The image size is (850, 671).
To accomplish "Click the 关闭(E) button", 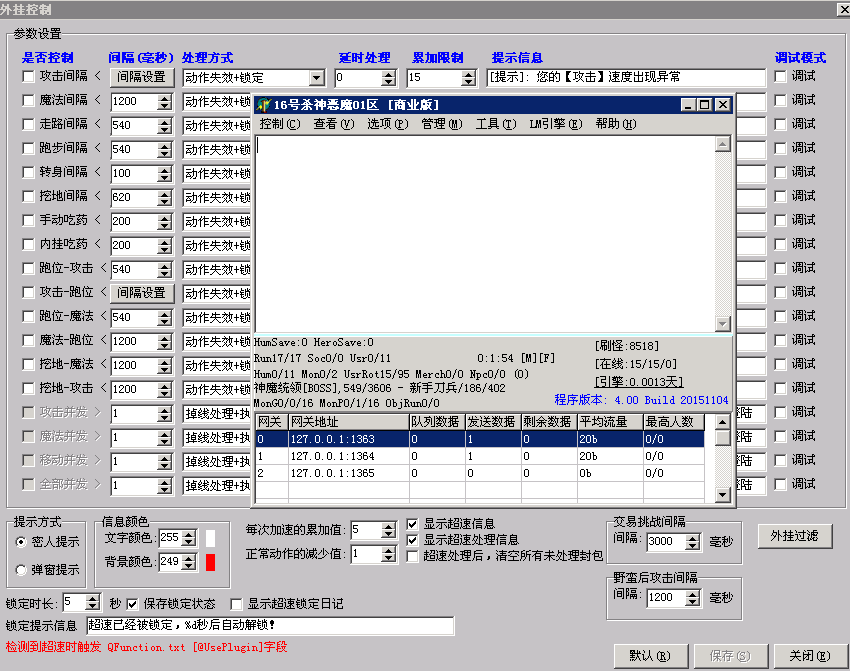I will pos(810,656).
